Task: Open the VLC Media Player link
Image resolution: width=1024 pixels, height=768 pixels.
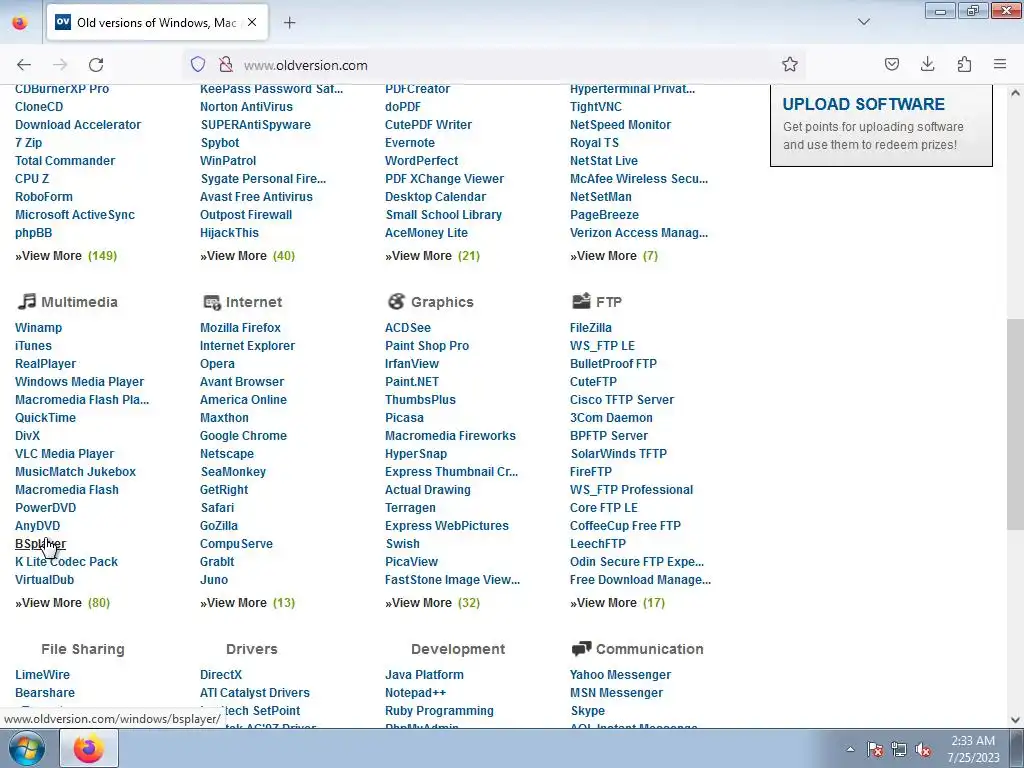Action: tap(64, 454)
